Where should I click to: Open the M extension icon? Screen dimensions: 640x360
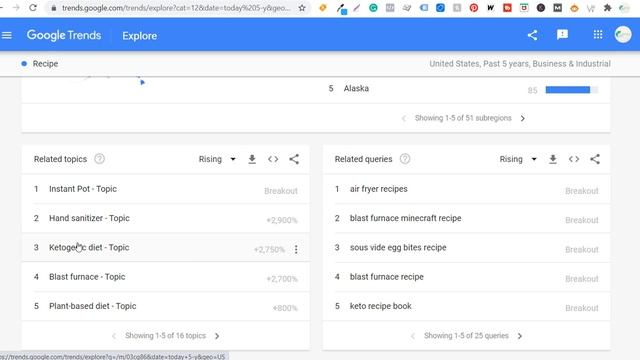pos(558,8)
